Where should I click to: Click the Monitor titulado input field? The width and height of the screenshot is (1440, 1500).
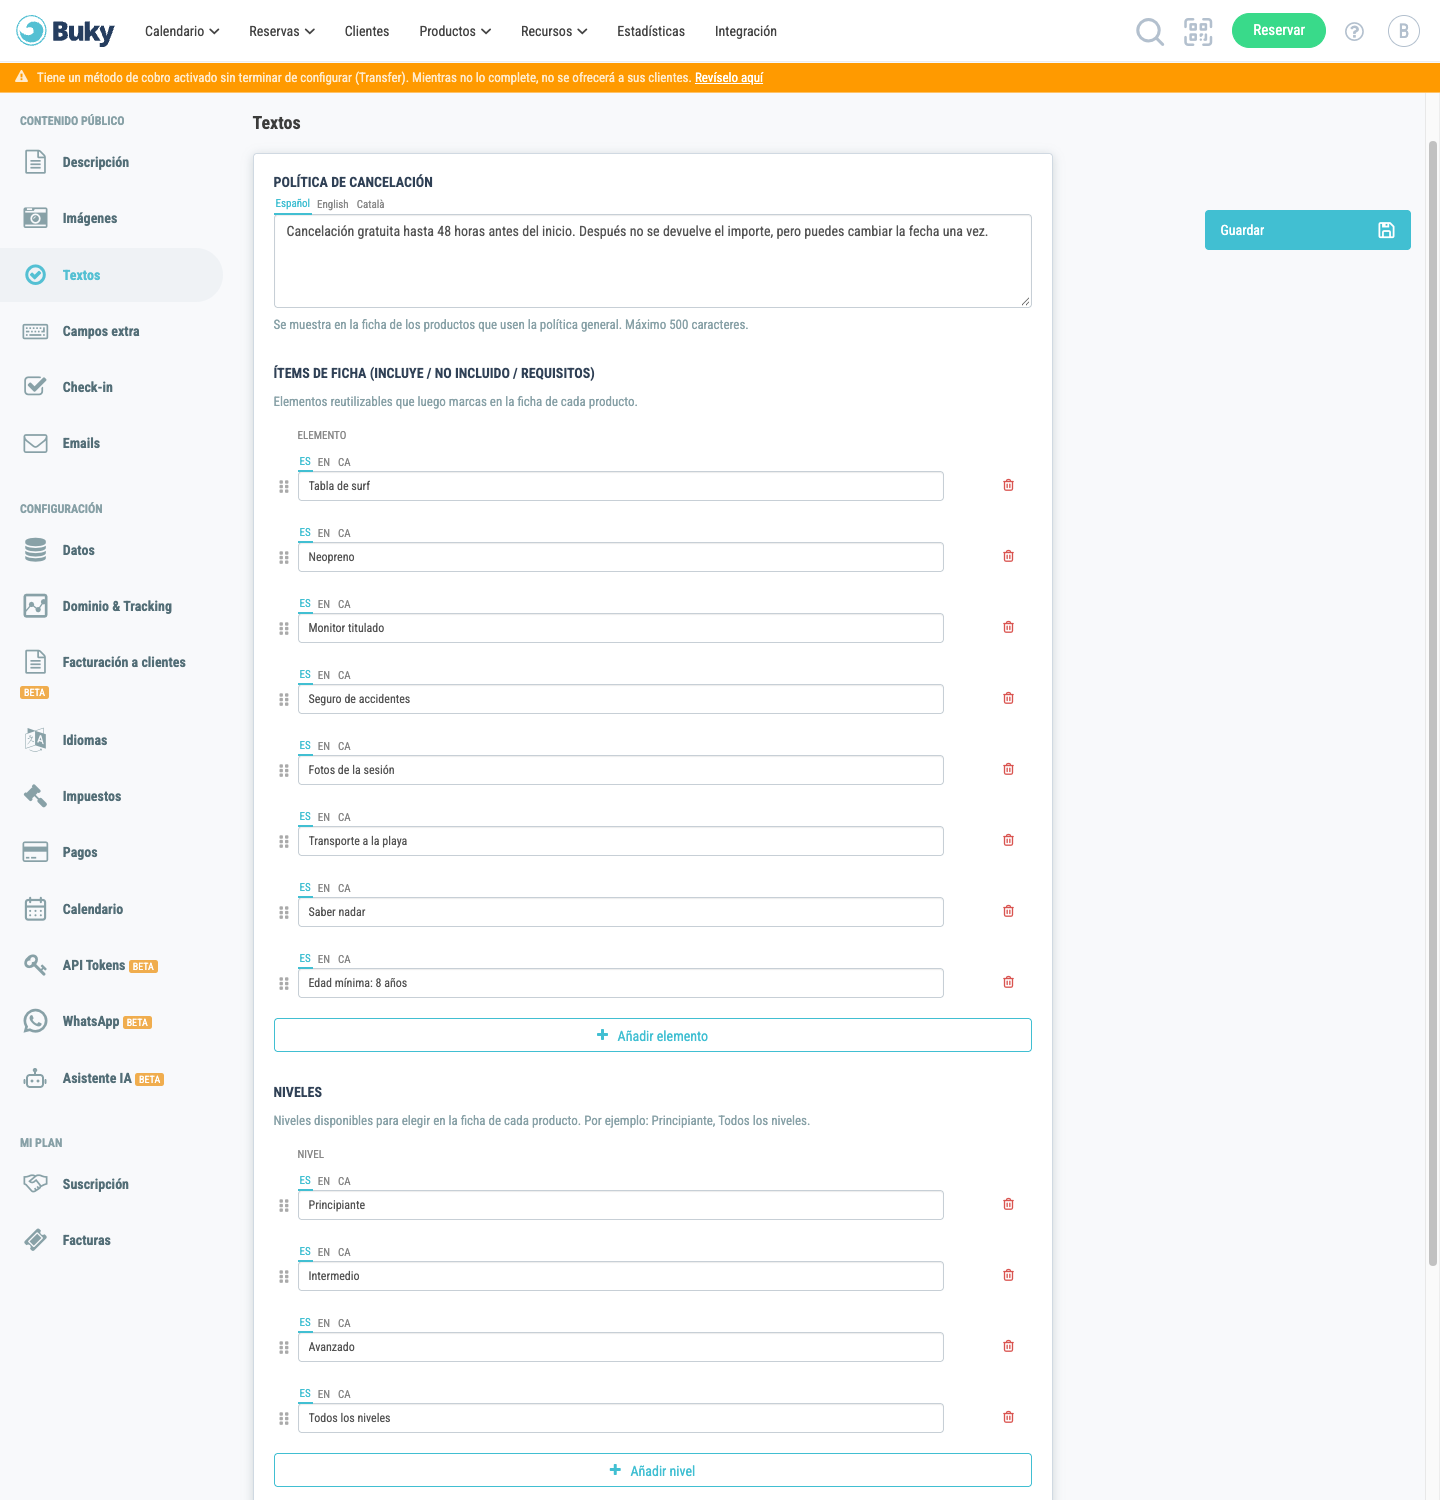(x=621, y=628)
